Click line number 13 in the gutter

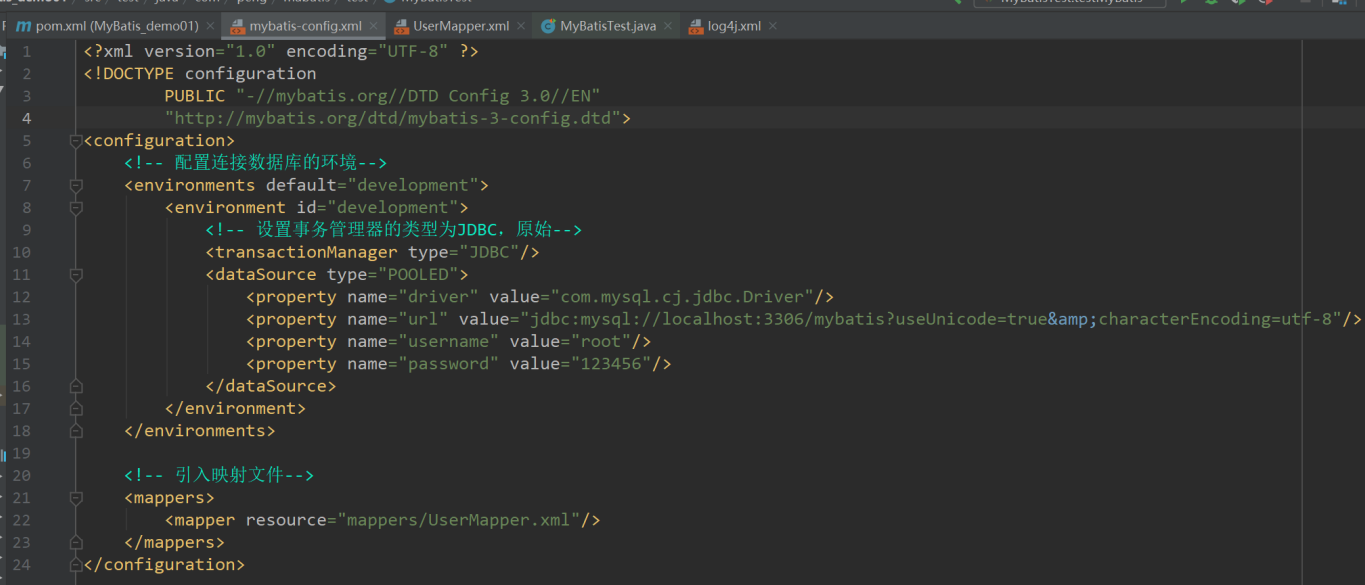pos(22,319)
